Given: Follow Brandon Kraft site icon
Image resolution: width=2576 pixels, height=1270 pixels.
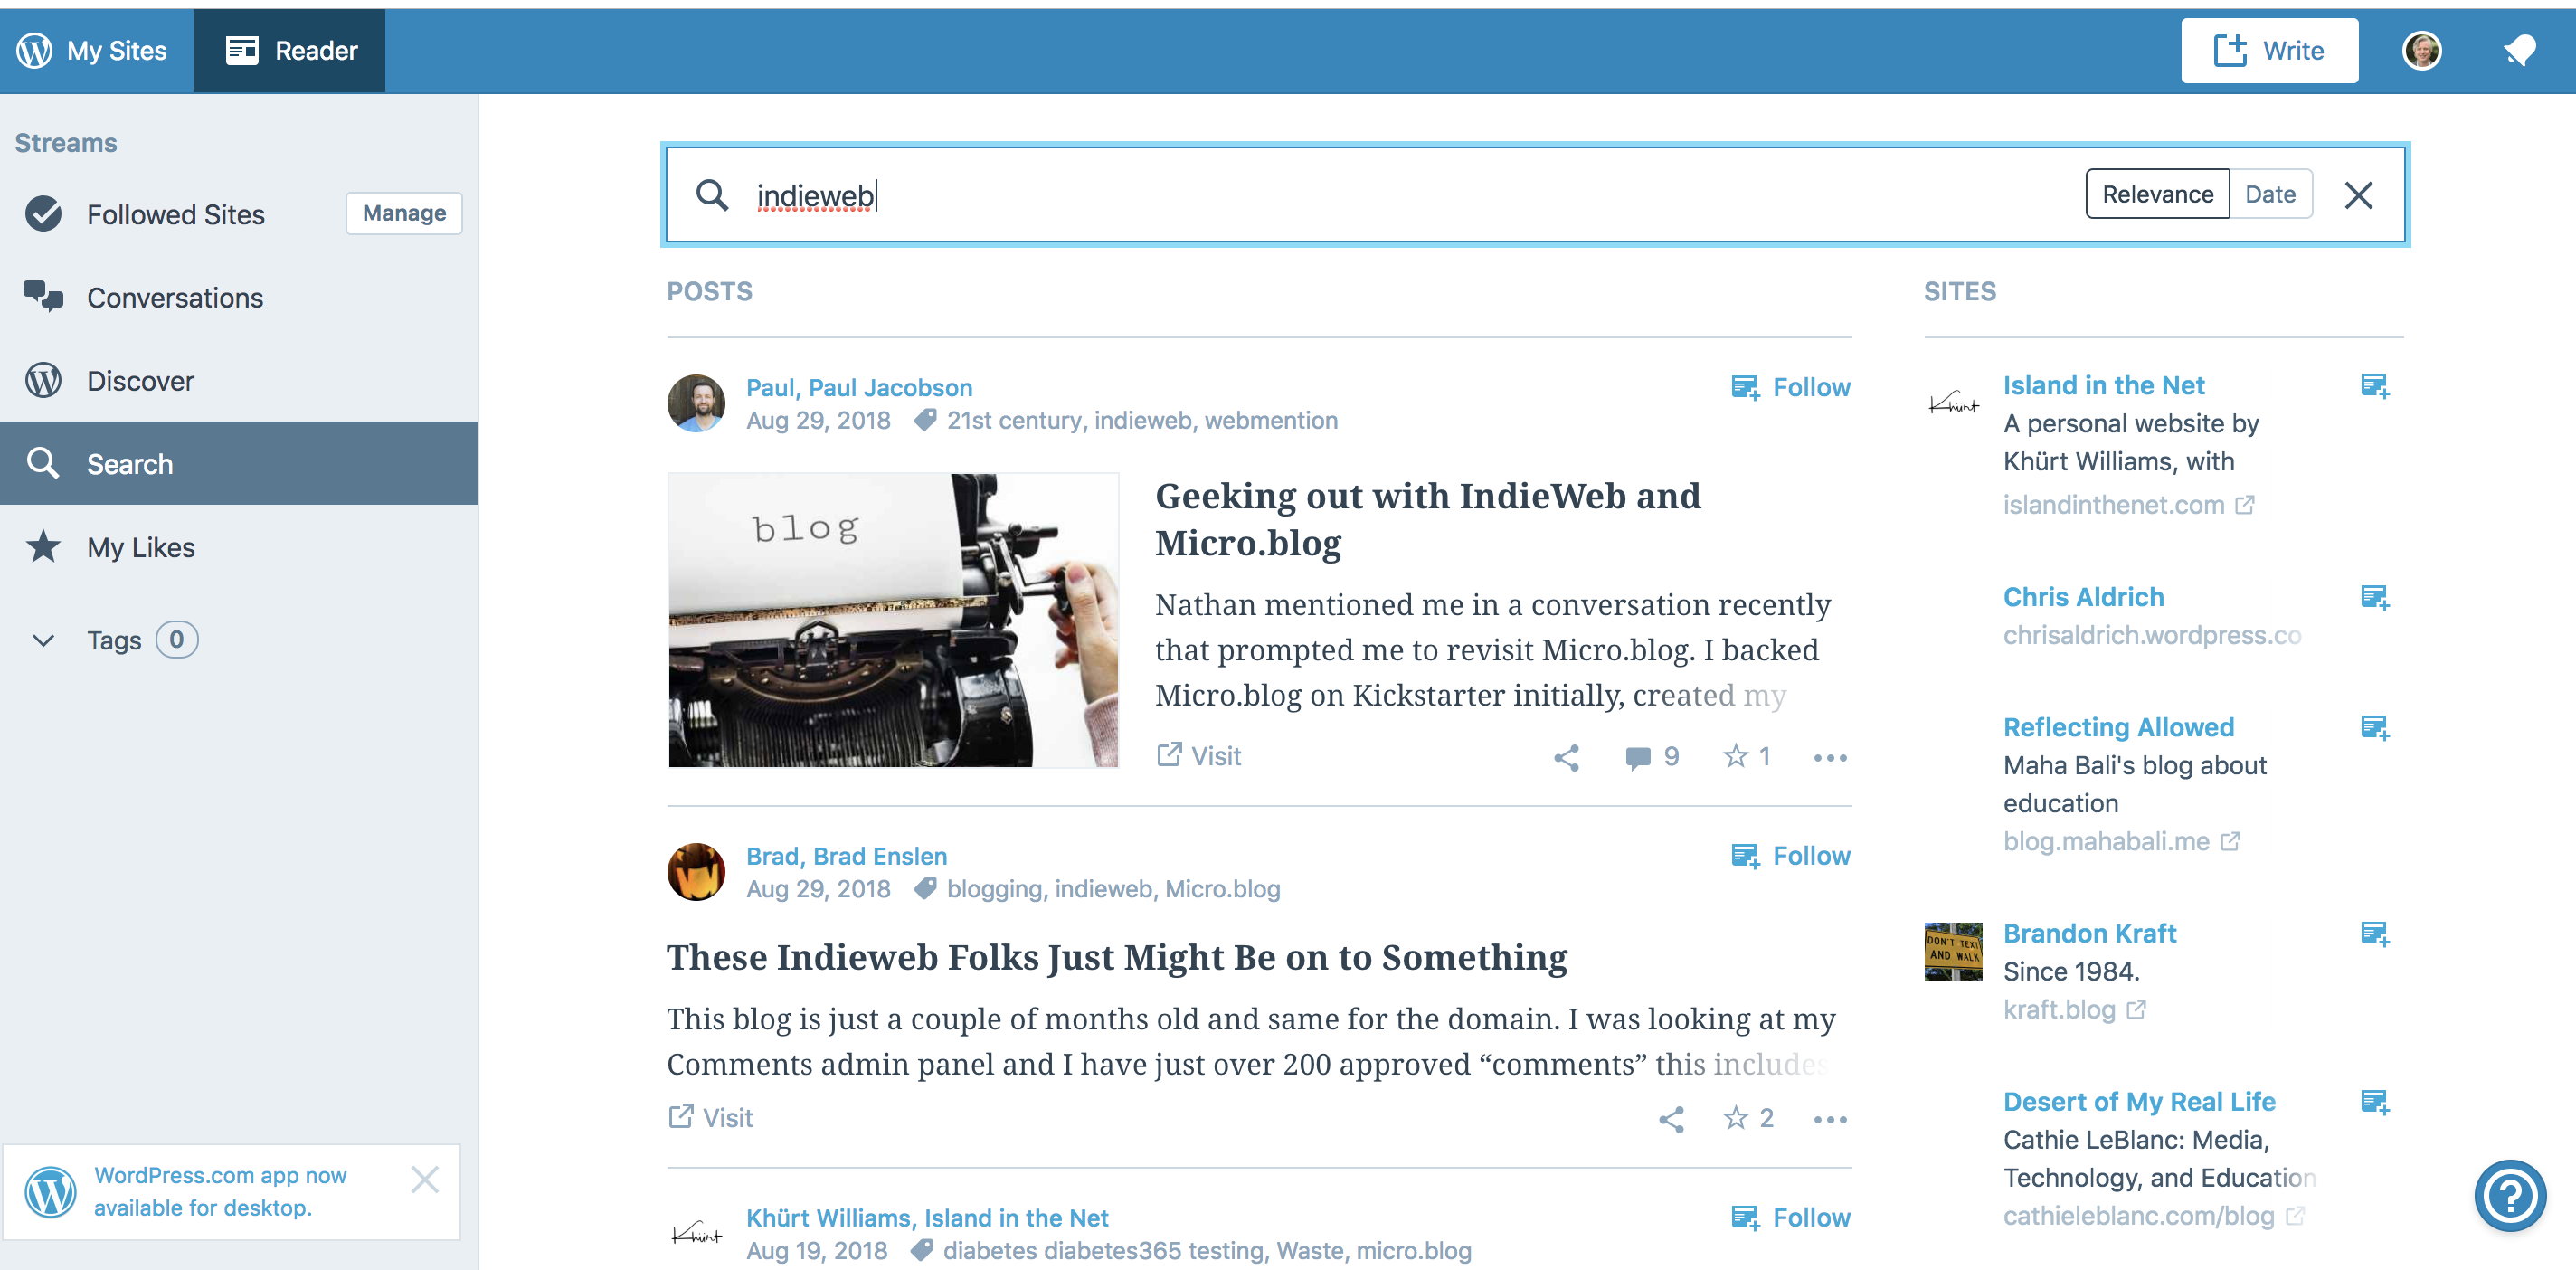Looking at the screenshot, I should pyautogui.click(x=2375, y=934).
